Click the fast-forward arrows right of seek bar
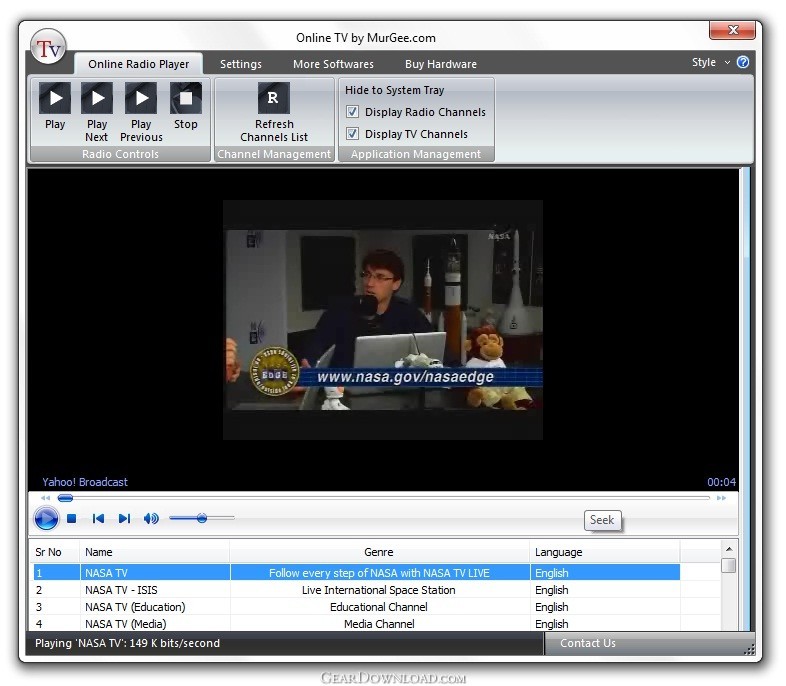 (721, 498)
